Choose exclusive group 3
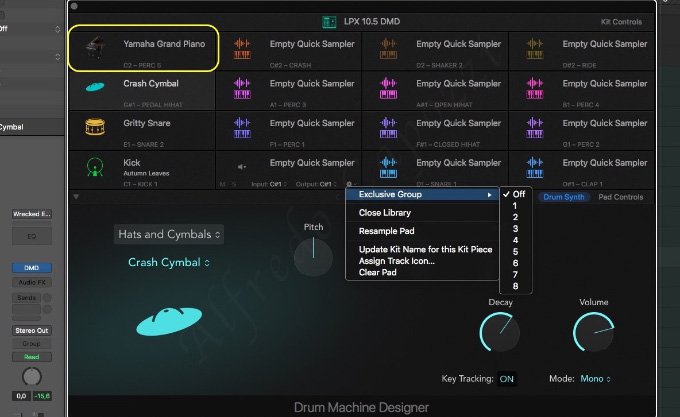Viewport: 680px width, 417px height. [x=515, y=228]
